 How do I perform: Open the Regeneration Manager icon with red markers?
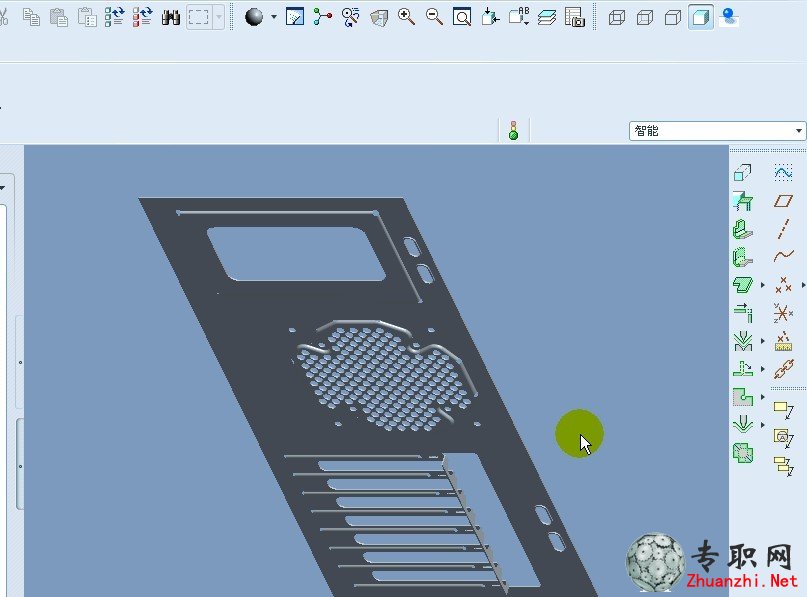tap(142, 17)
